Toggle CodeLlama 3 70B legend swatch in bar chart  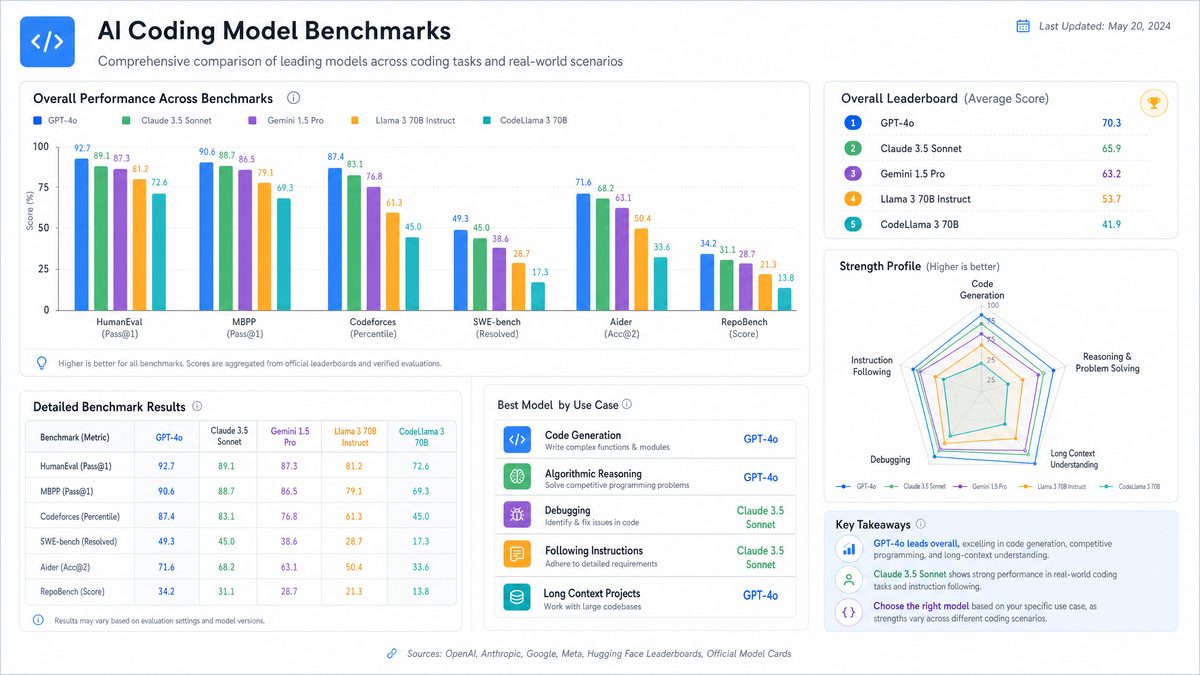pos(486,120)
